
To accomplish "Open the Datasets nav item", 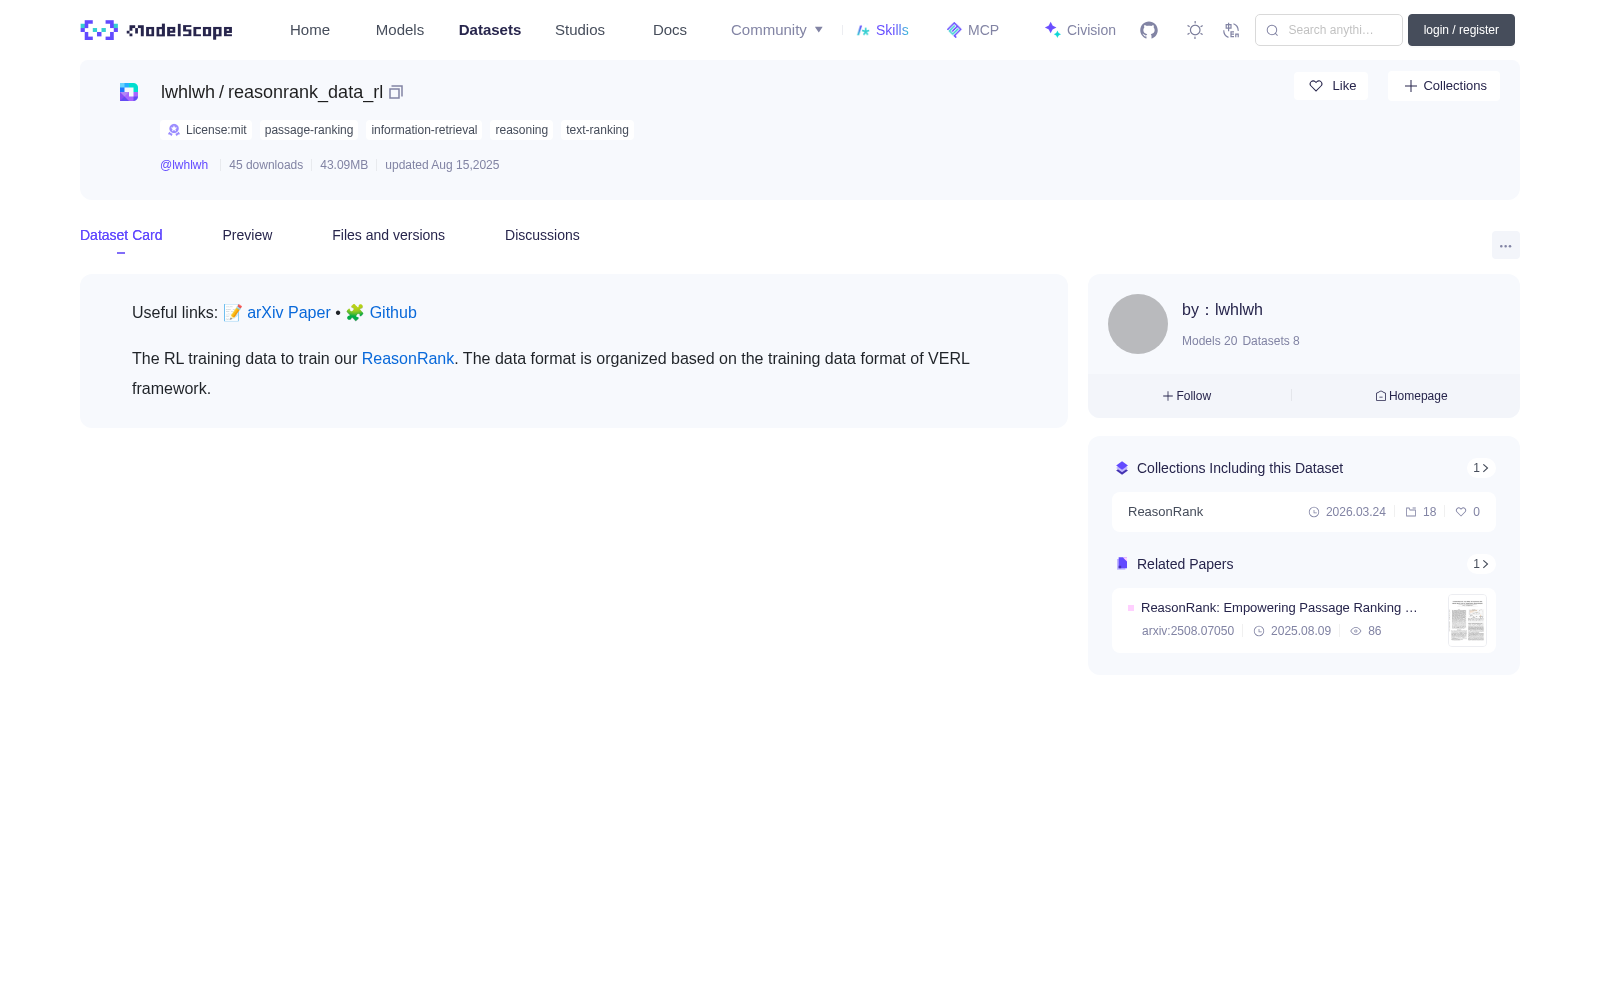I will pyautogui.click(x=490, y=30).
